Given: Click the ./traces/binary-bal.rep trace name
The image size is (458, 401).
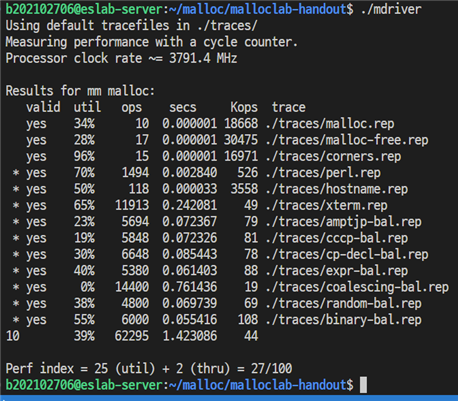Looking at the screenshot, I should 344,320.
